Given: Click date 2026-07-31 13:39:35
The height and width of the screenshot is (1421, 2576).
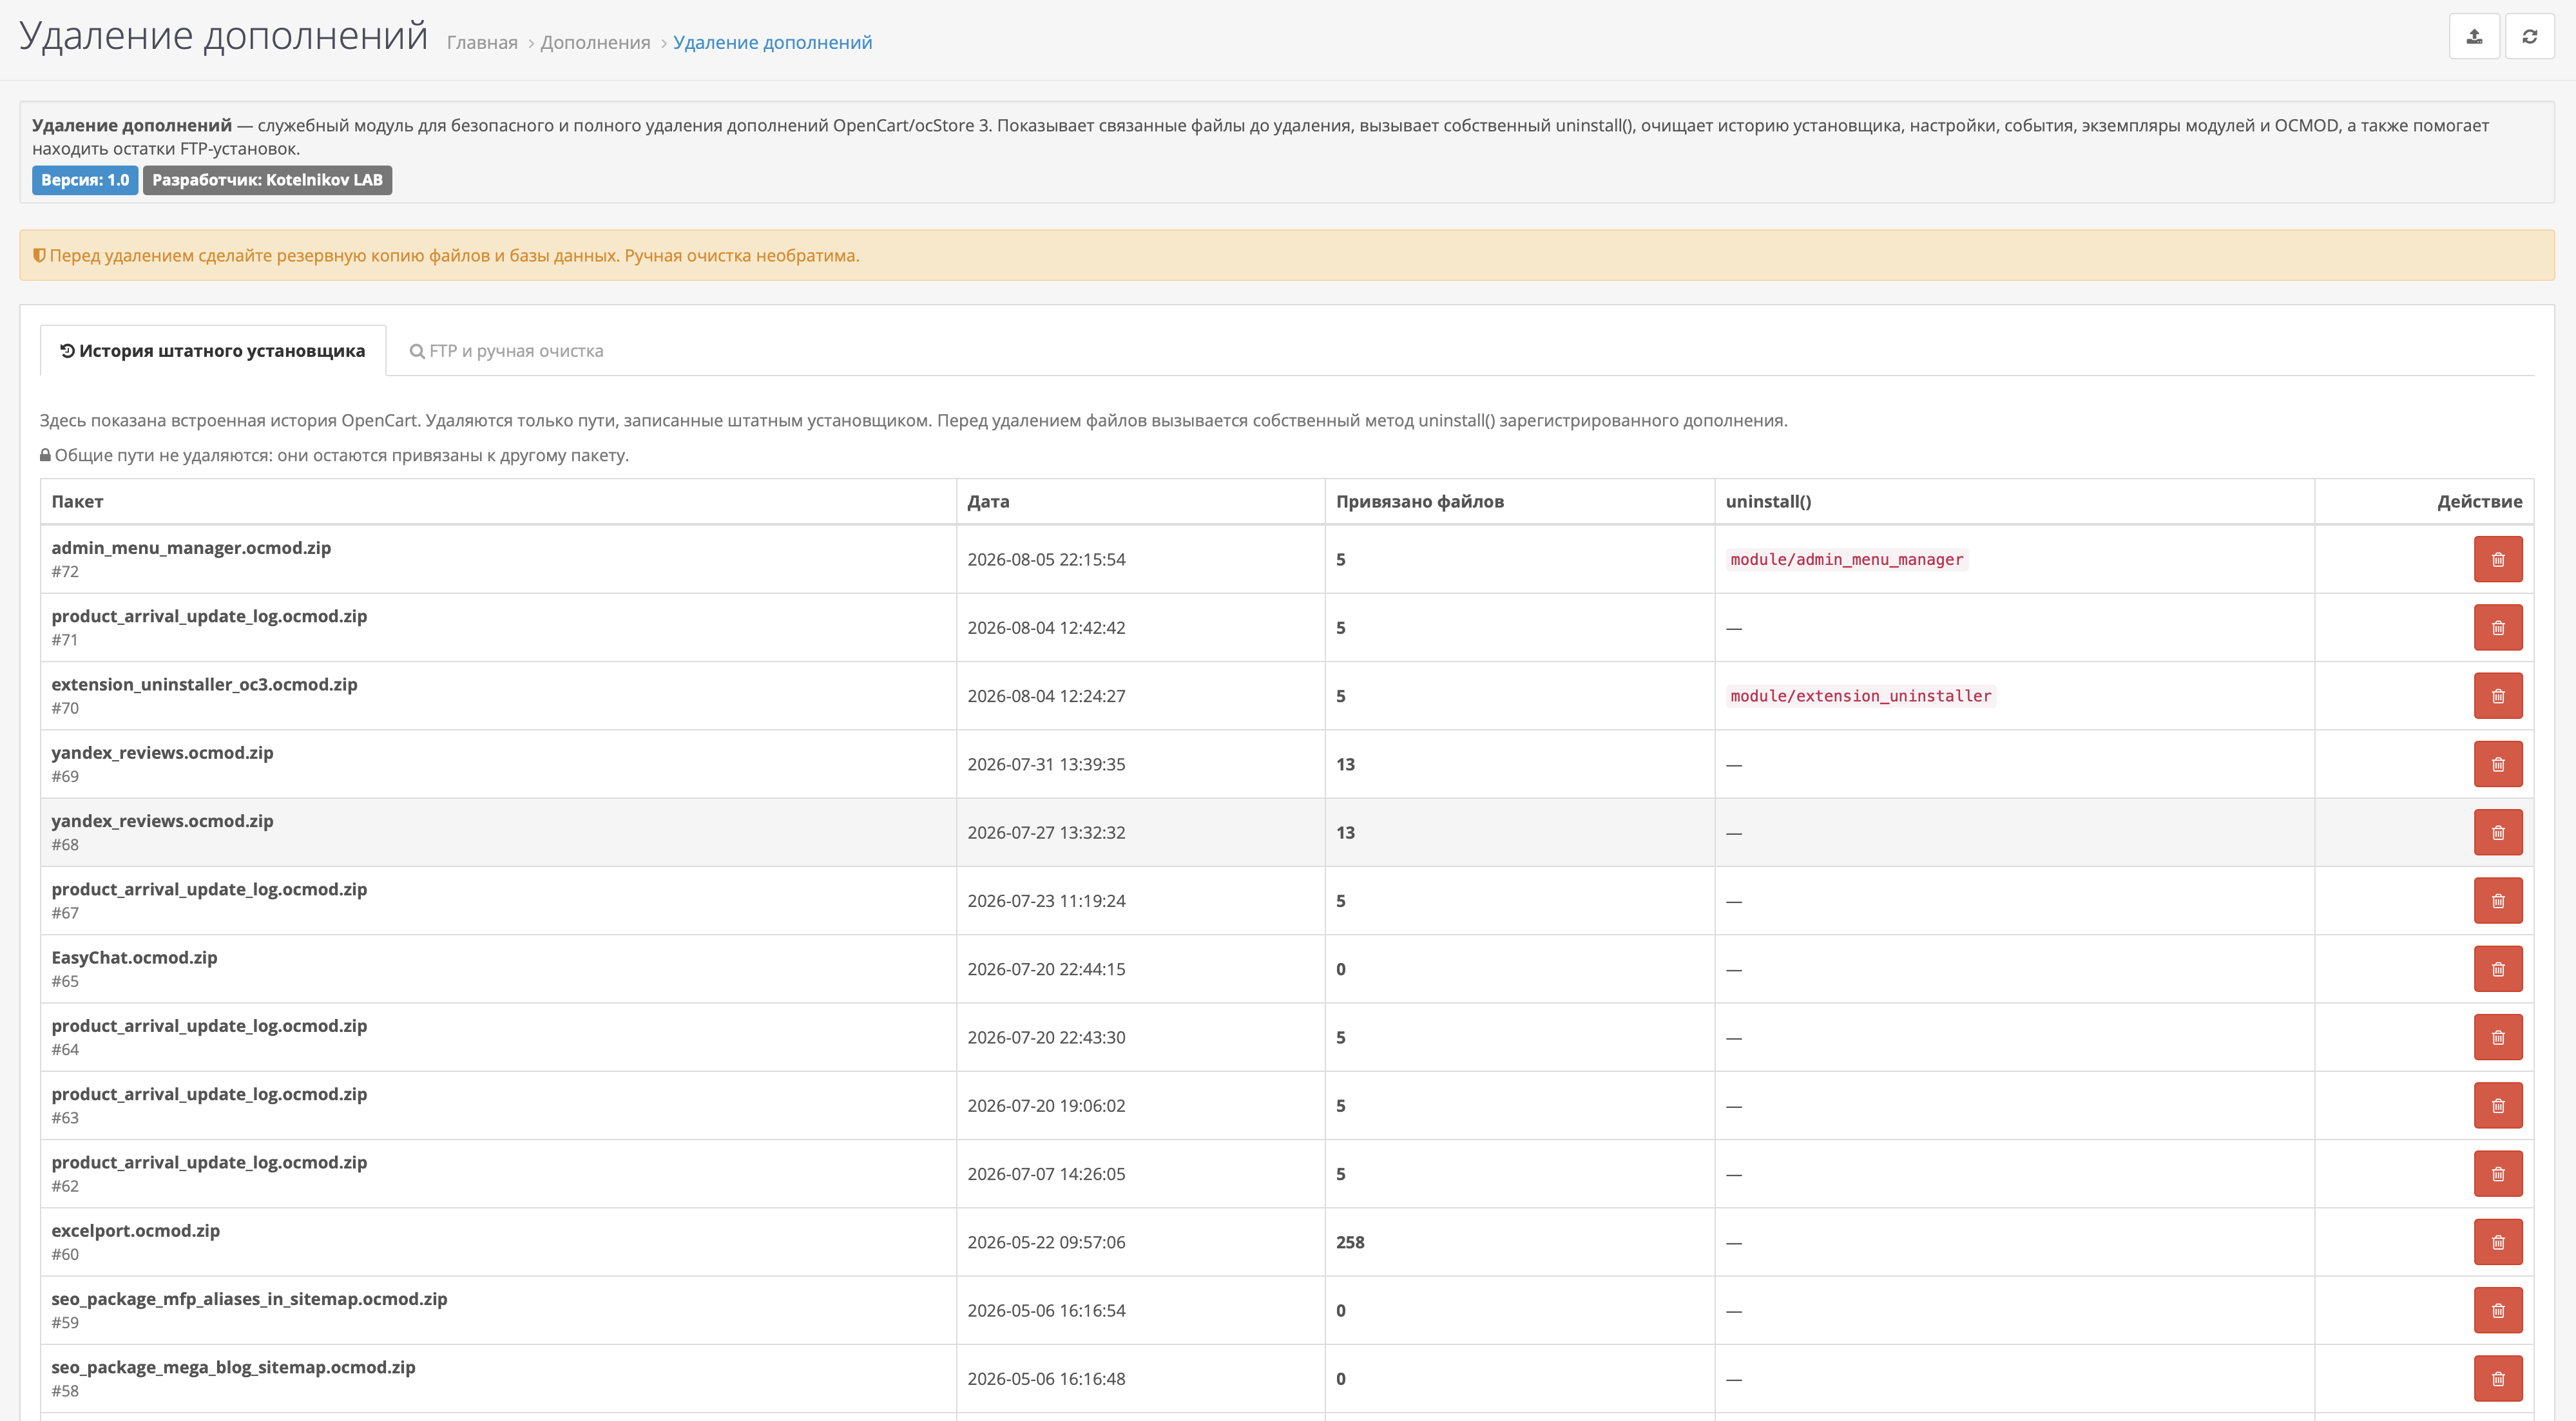Looking at the screenshot, I should point(1046,764).
